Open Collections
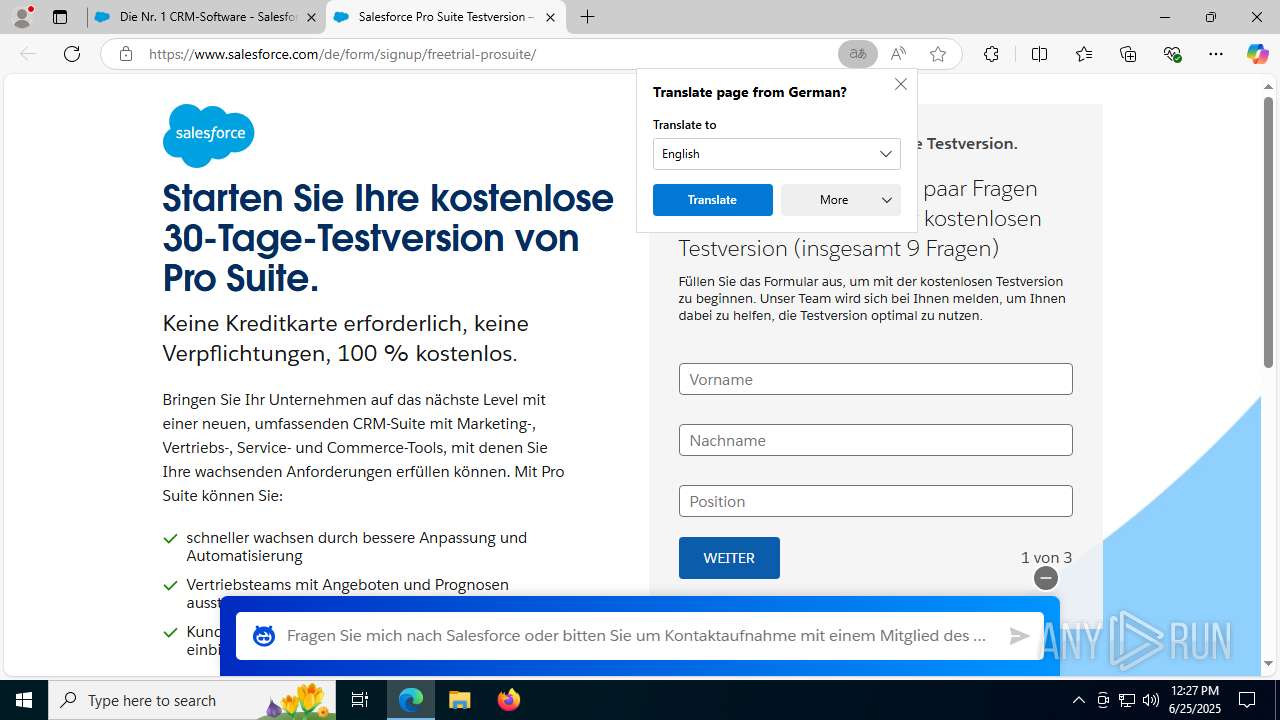 (1129, 54)
